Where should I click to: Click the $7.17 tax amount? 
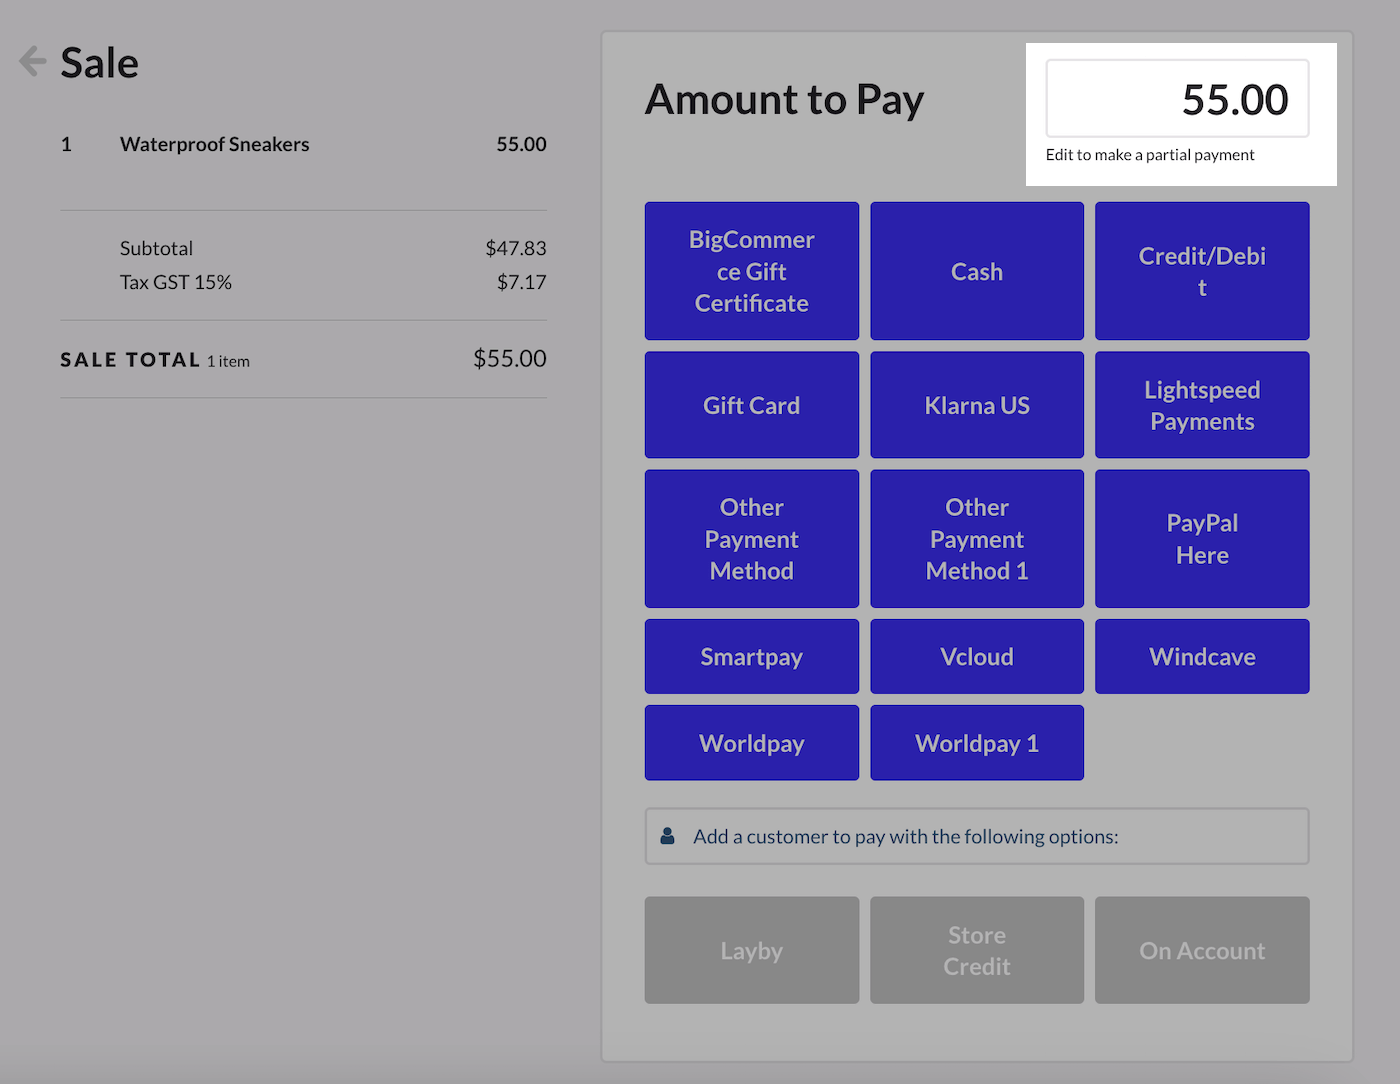(x=522, y=282)
